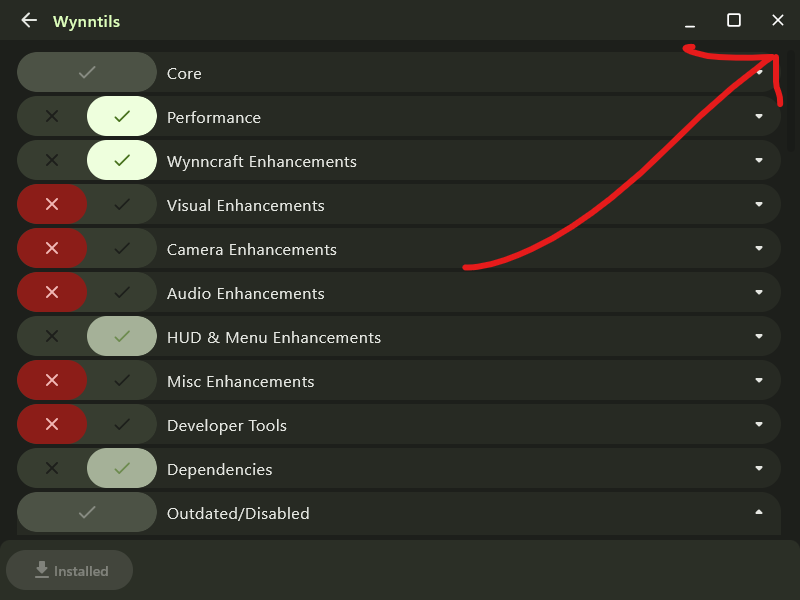This screenshot has width=800, height=600.
Task: Click the Wynntils title text
Action: point(86,20)
